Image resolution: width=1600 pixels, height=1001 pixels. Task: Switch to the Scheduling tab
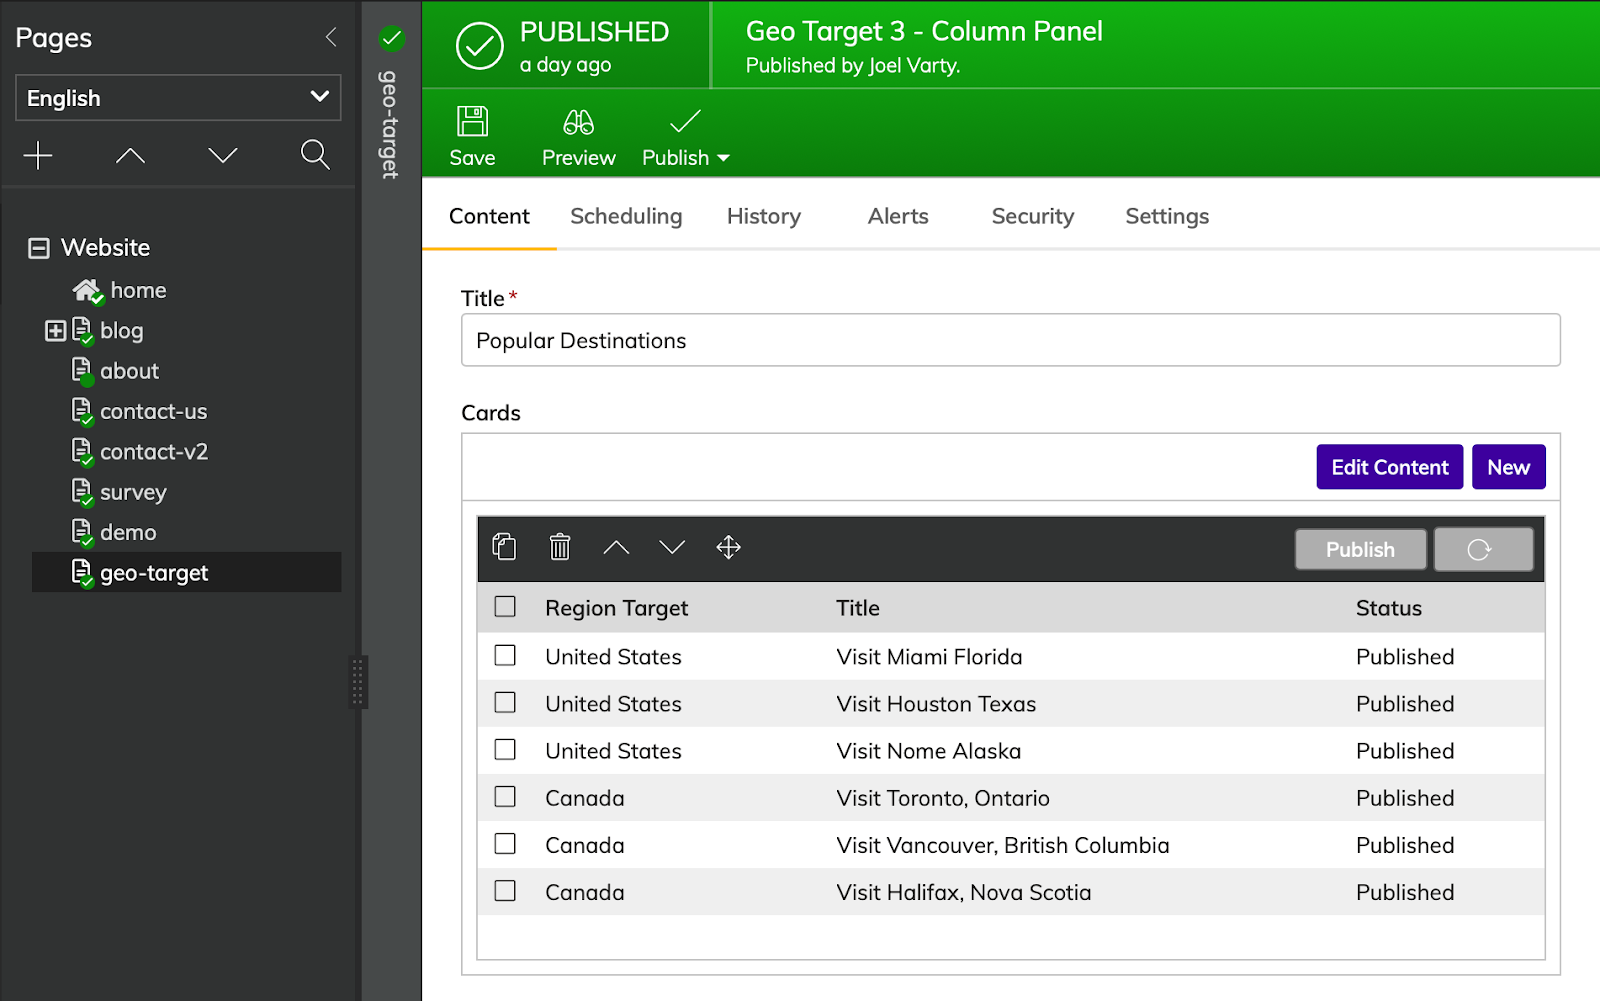point(626,216)
